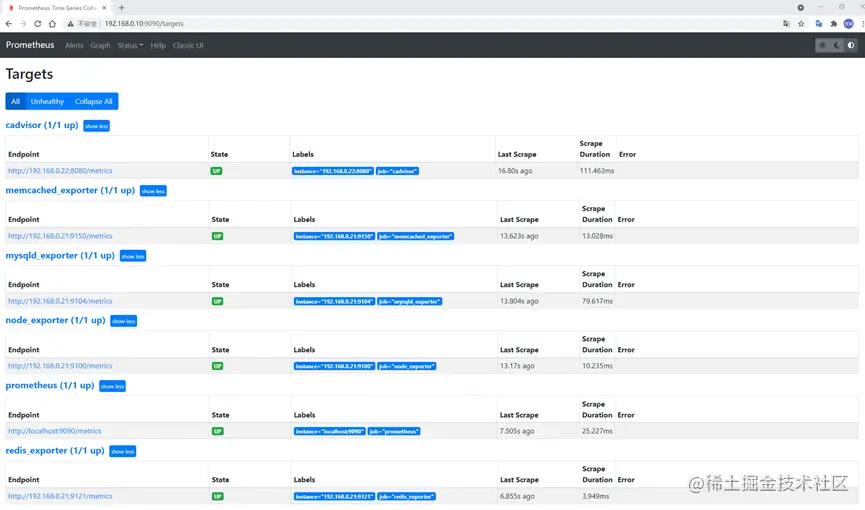
Task: Filter to Unhealthy targets
Action: [47, 101]
